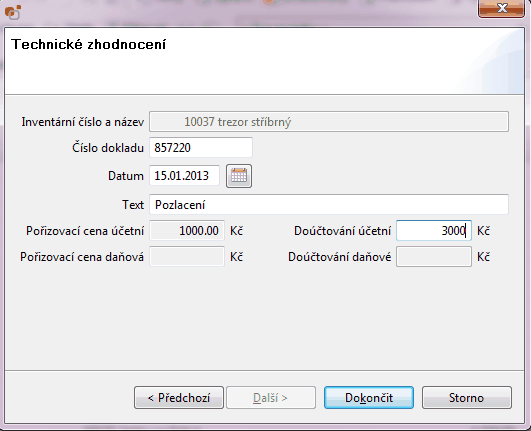
Task: Click the Inventární číslo a název field
Action: pyautogui.click(x=329, y=122)
